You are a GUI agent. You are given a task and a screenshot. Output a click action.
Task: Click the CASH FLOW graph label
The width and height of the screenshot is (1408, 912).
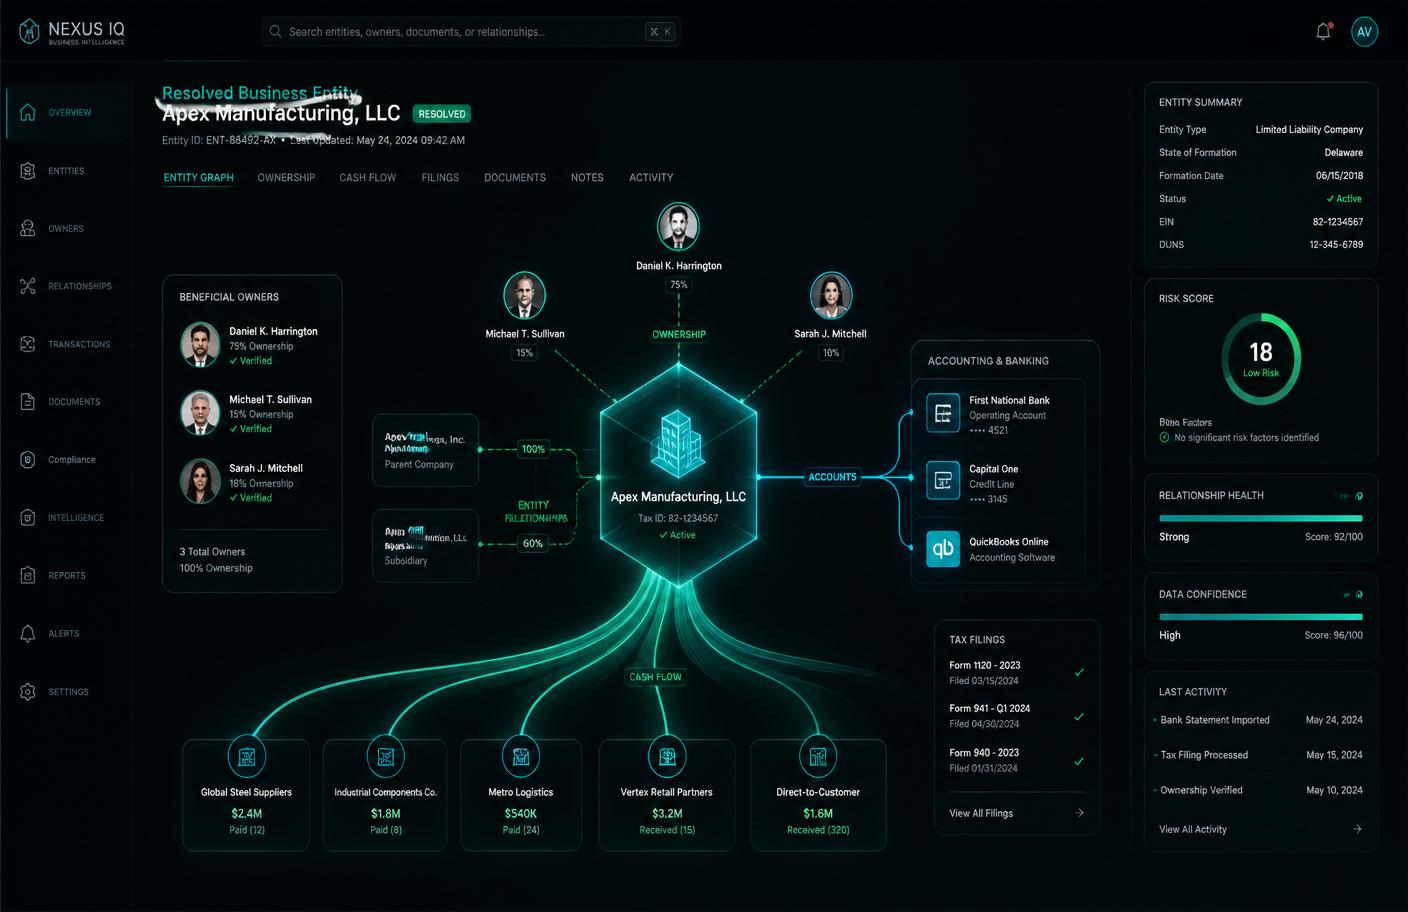tap(655, 677)
